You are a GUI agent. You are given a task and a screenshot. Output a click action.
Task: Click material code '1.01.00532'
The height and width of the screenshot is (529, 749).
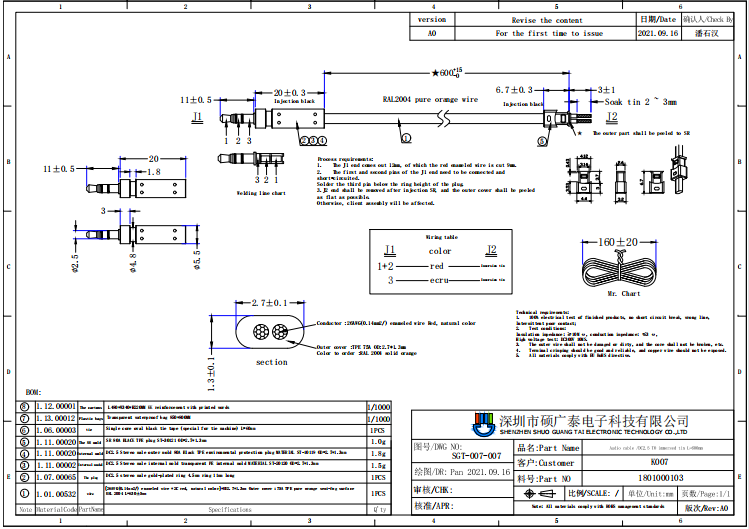click(56, 494)
